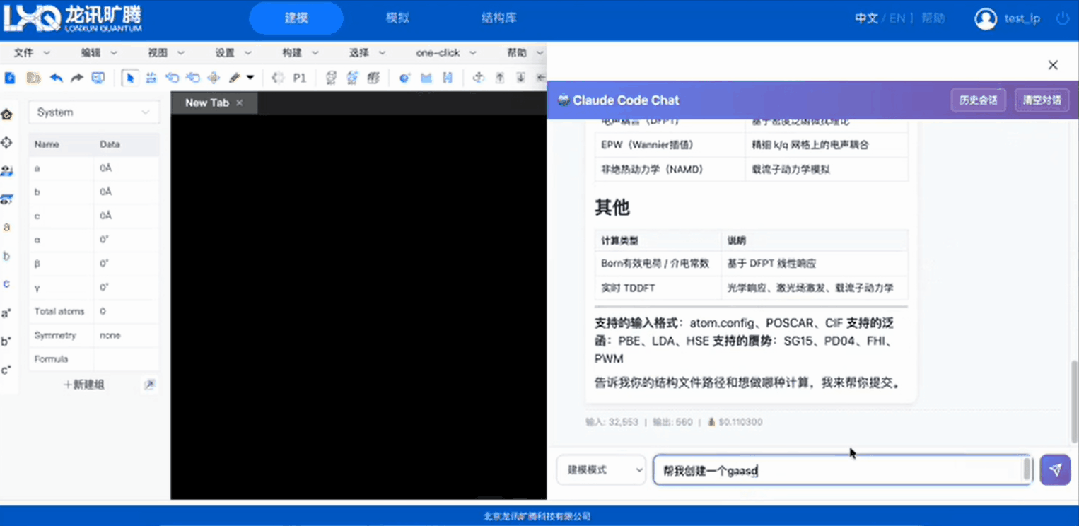Click the pencil draw tool icon
Image resolution: width=1079 pixels, height=526 pixels.
pyautogui.click(x=234, y=78)
